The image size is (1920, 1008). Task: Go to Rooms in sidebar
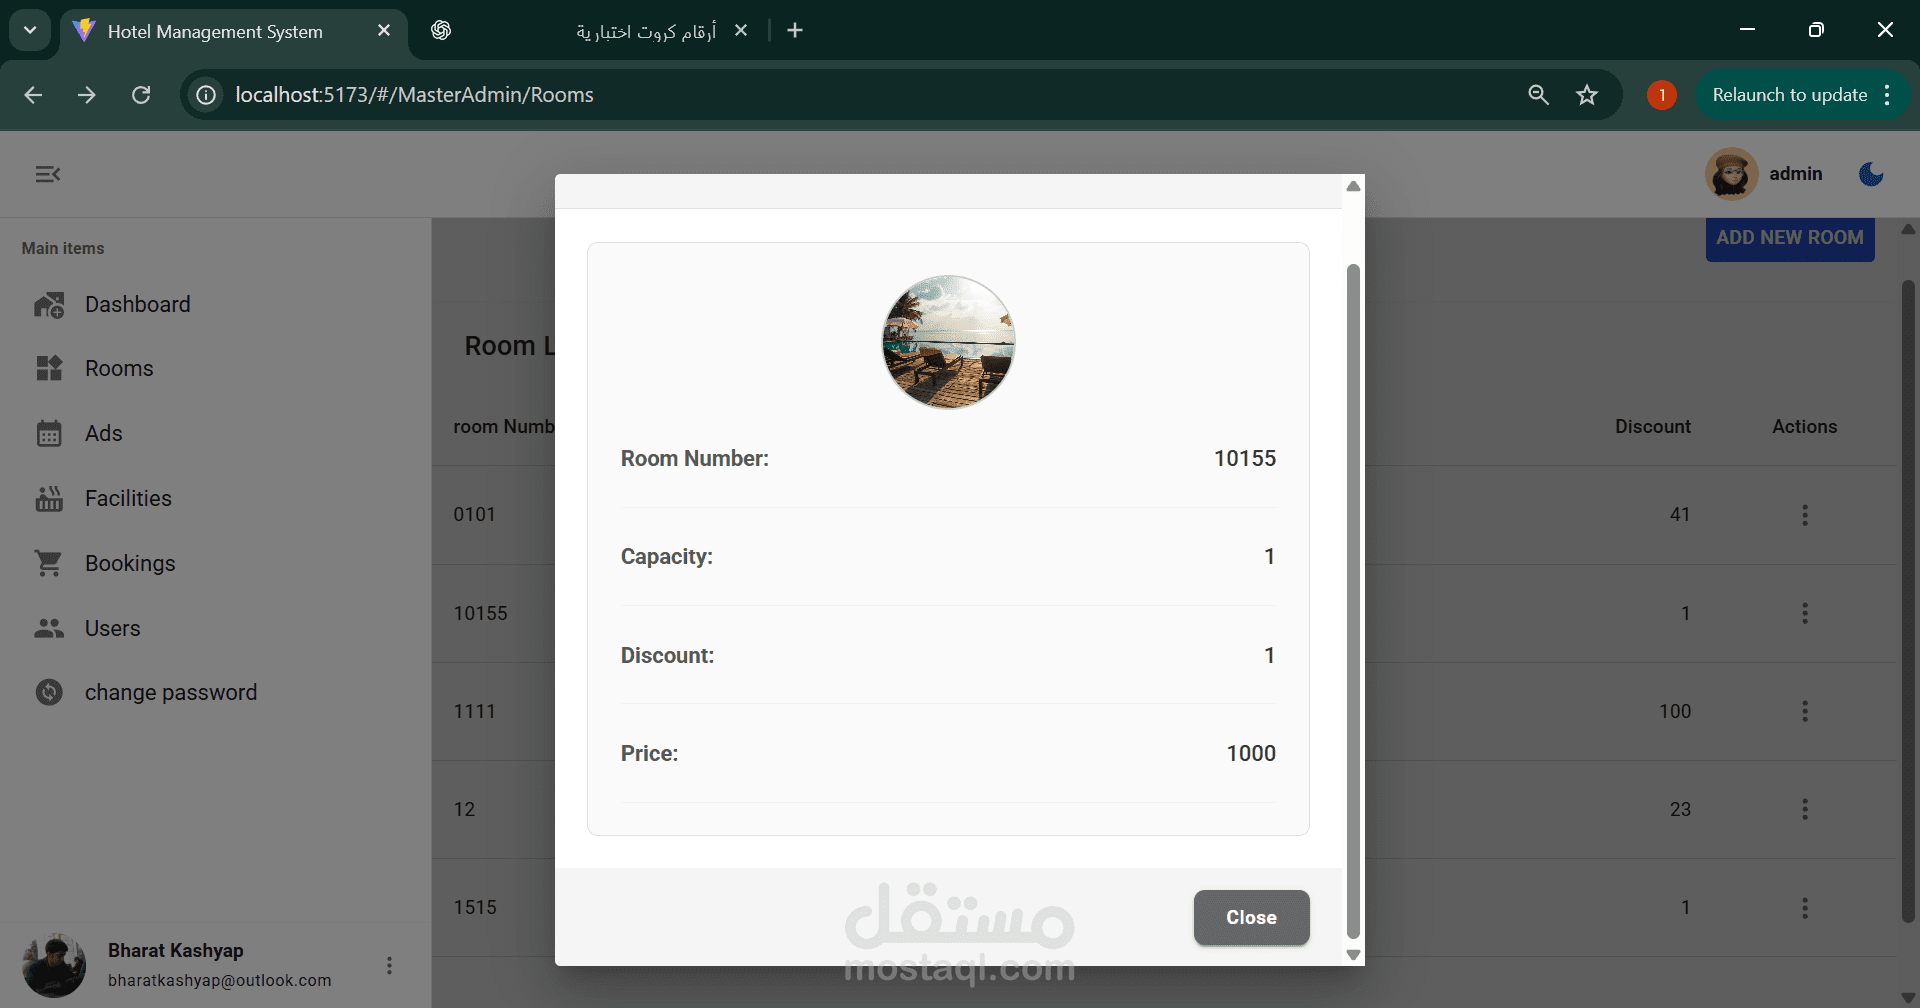119,368
